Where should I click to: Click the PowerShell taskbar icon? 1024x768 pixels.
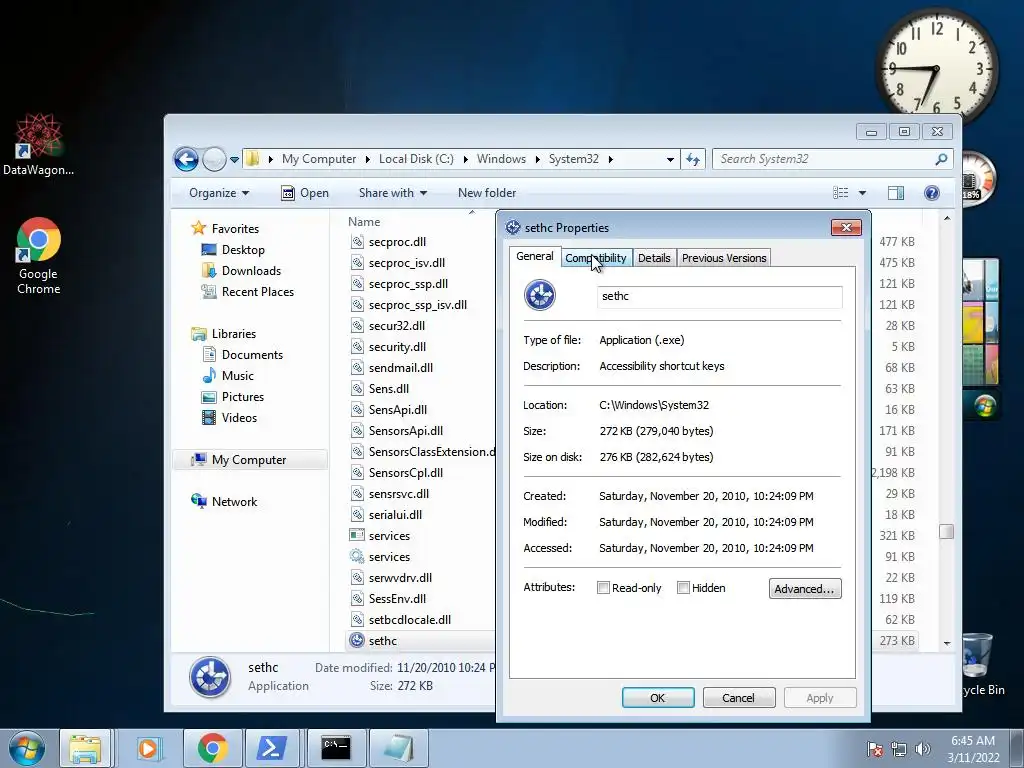coord(272,748)
